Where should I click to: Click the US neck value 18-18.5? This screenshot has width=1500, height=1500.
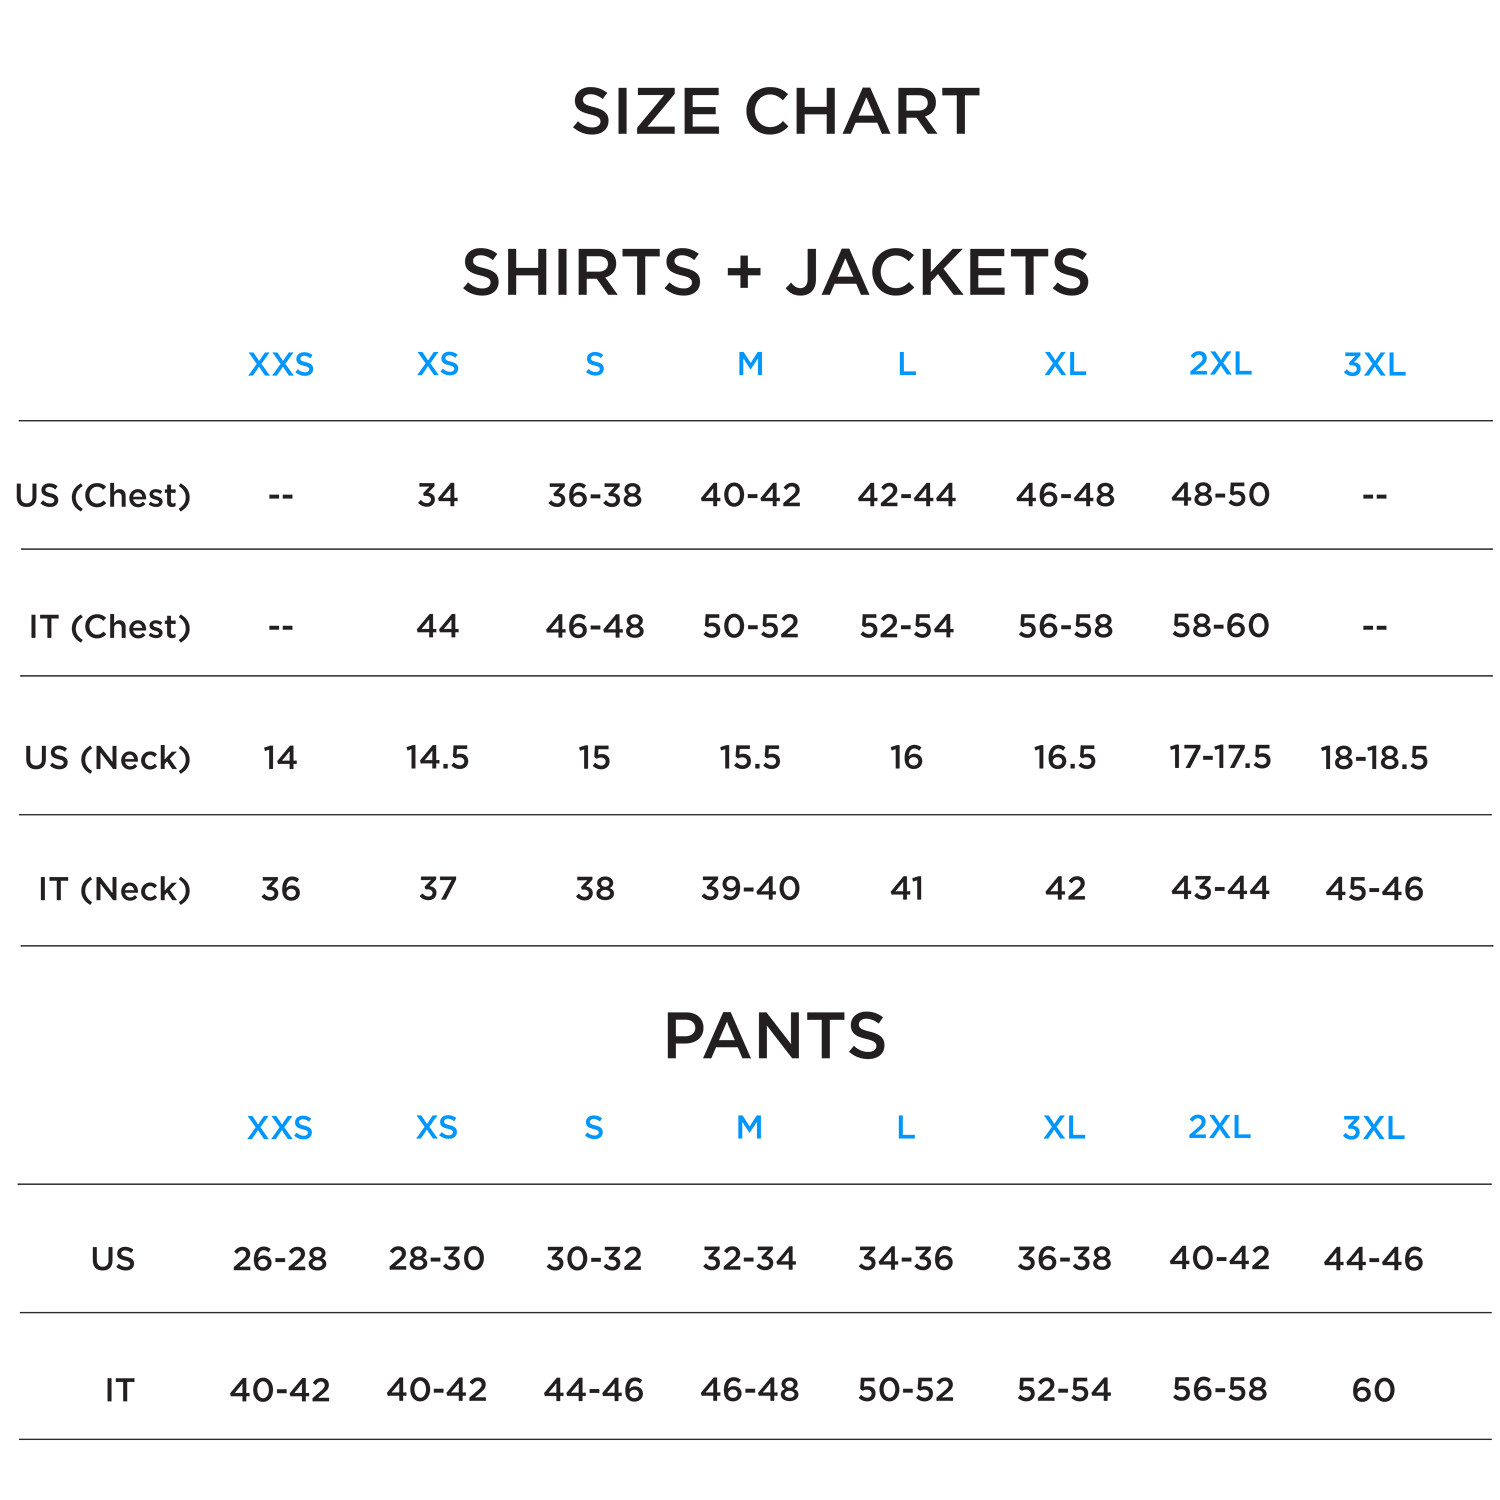(1374, 758)
